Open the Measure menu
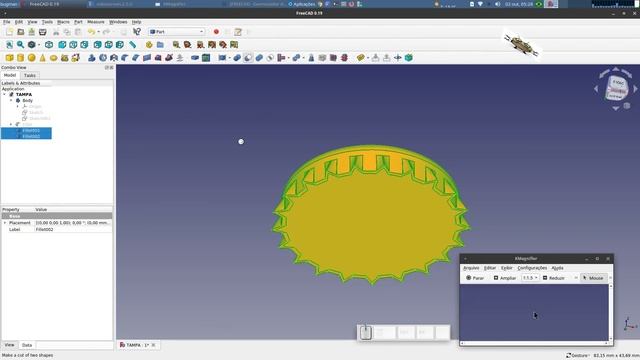The width and height of the screenshot is (640, 360). (96, 22)
